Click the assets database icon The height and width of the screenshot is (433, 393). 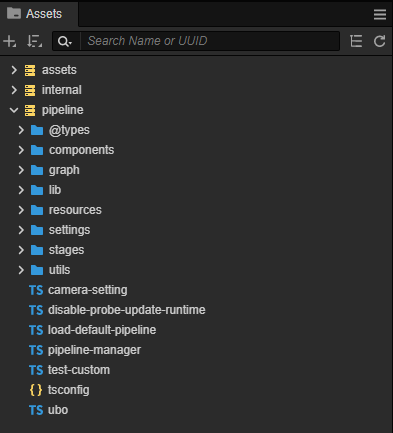pyautogui.click(x=30, y=70)
